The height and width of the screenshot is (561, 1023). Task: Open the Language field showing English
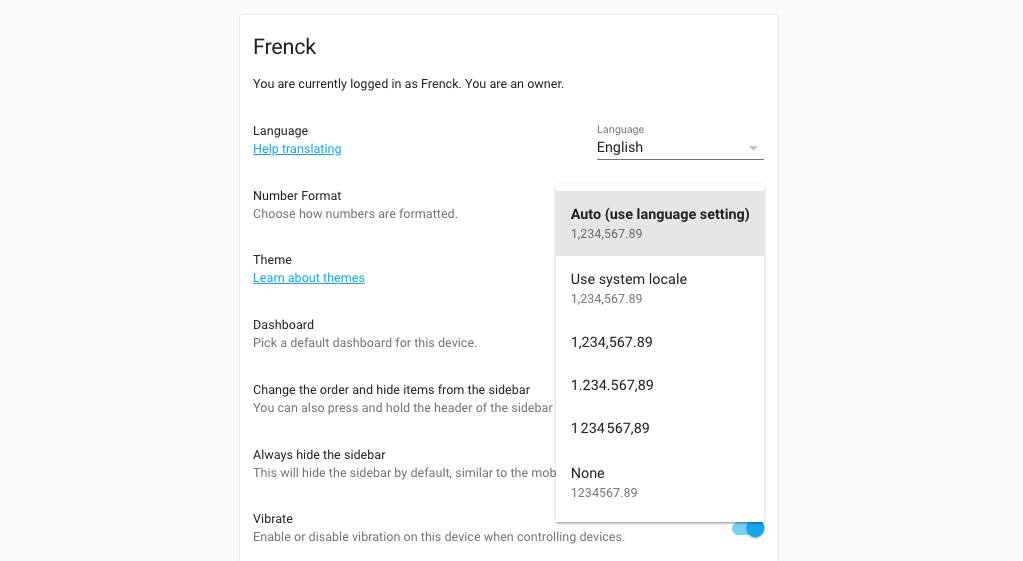click(670, 147)
